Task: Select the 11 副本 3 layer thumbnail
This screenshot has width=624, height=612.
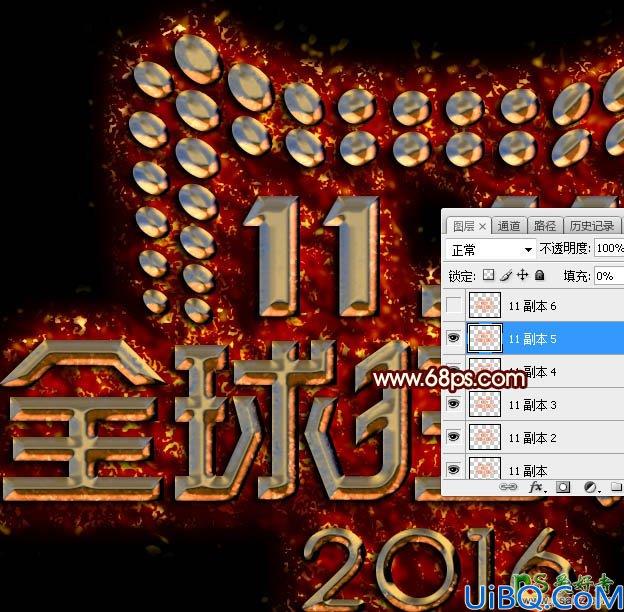Action: point(485,404)
